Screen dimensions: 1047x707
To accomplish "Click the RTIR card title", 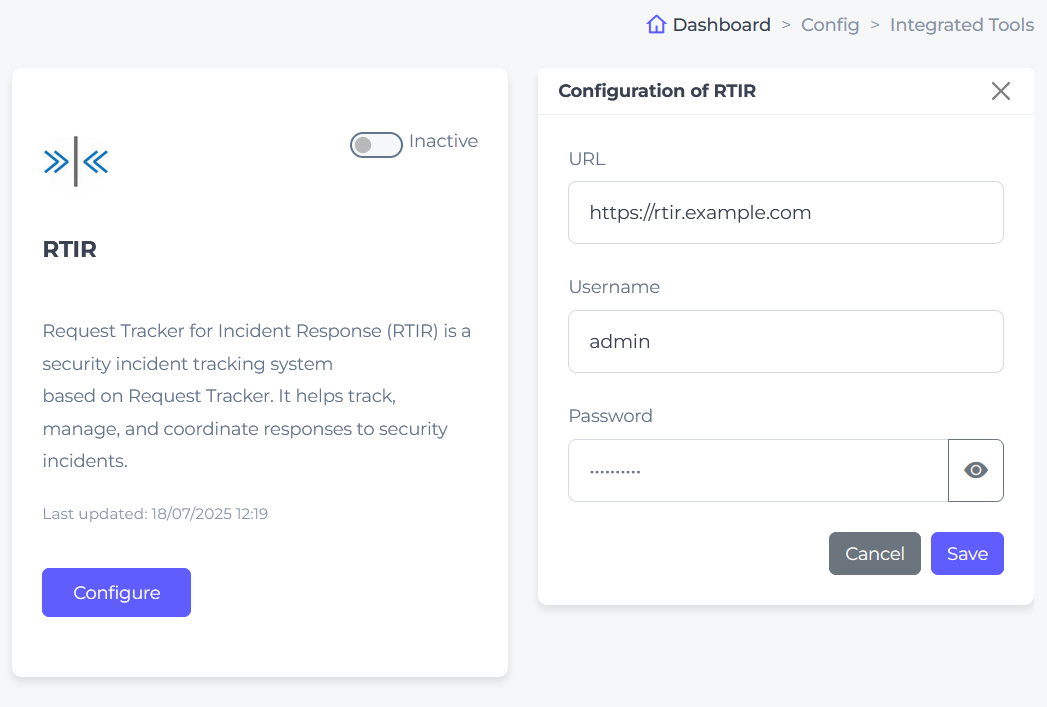I will point(69,249).
